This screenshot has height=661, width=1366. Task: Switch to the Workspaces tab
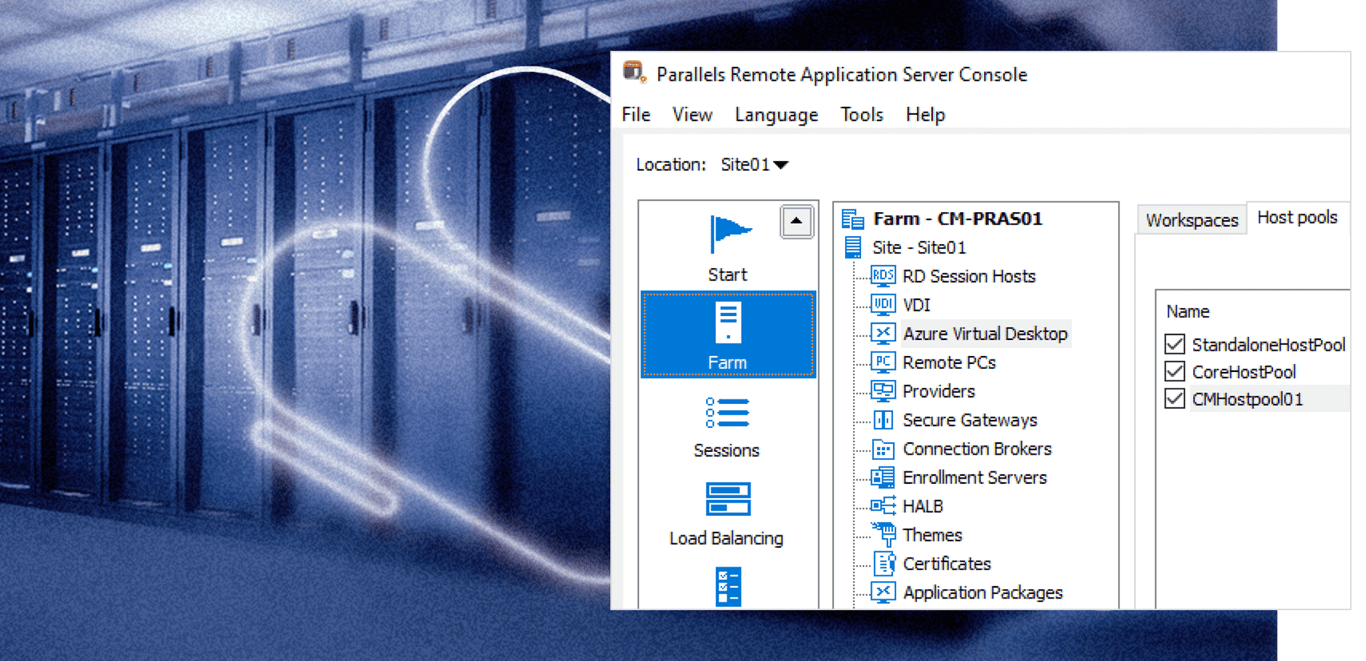1191,220
